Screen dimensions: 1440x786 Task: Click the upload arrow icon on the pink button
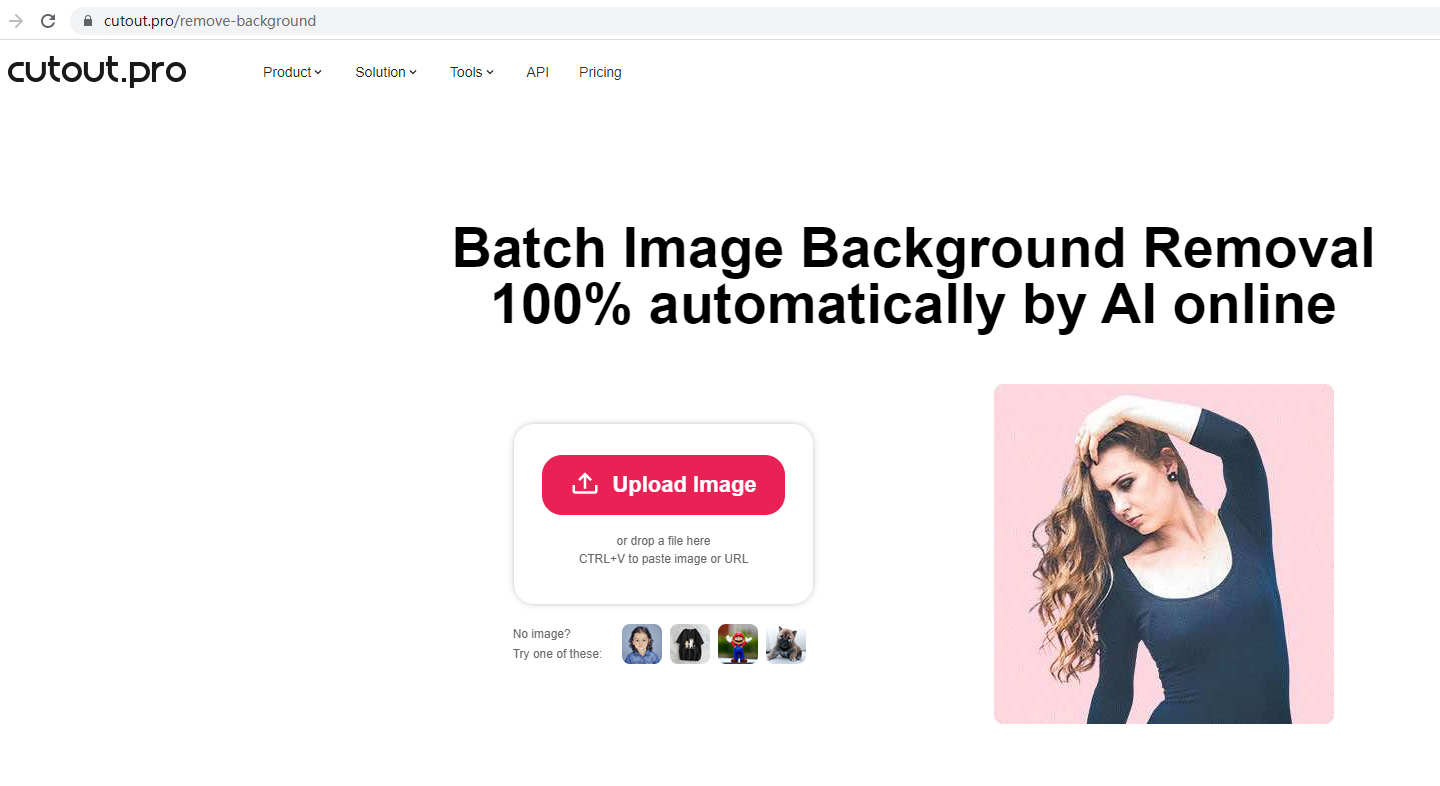[584, 484]
